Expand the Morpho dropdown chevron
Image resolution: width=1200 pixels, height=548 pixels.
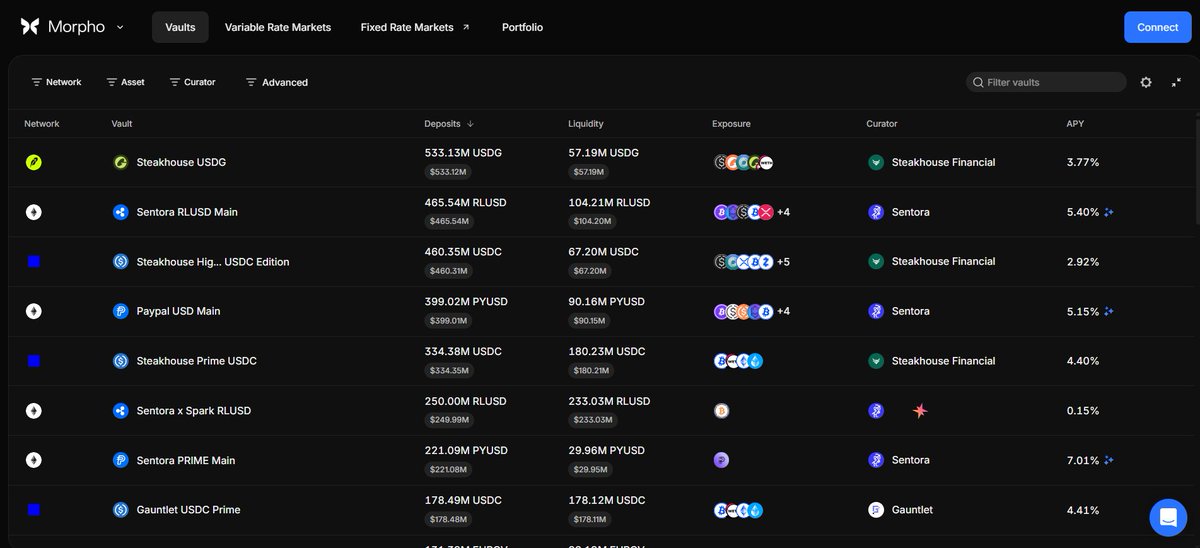pyautogui.click(x=120, y=27)
